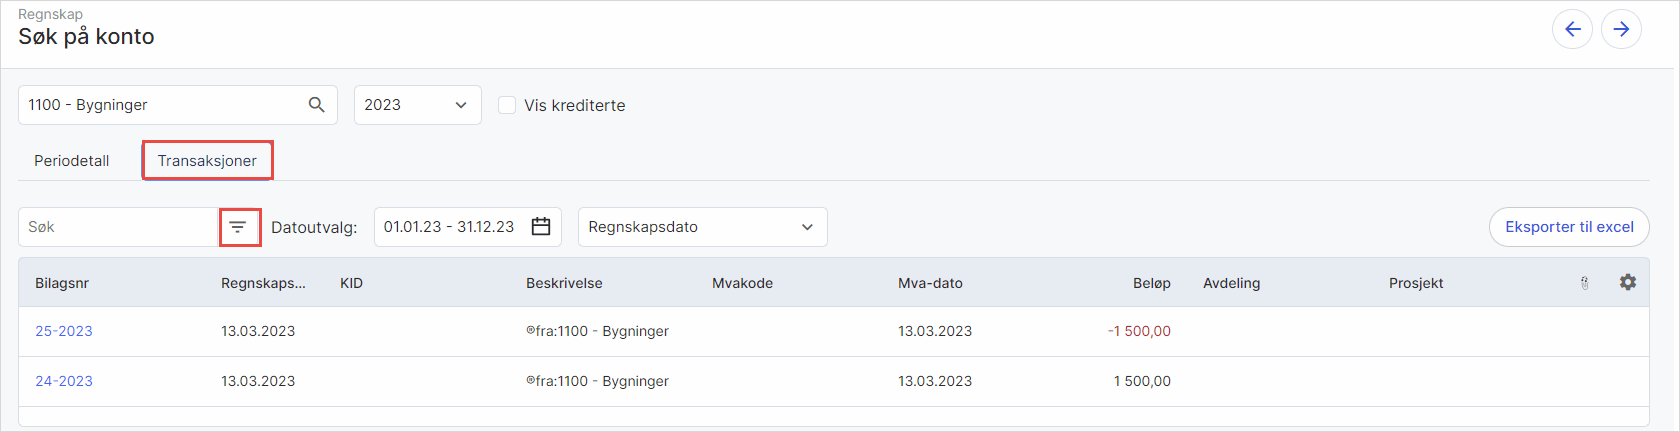Select the Transaksjoner tab

click(x=207, y=161)
